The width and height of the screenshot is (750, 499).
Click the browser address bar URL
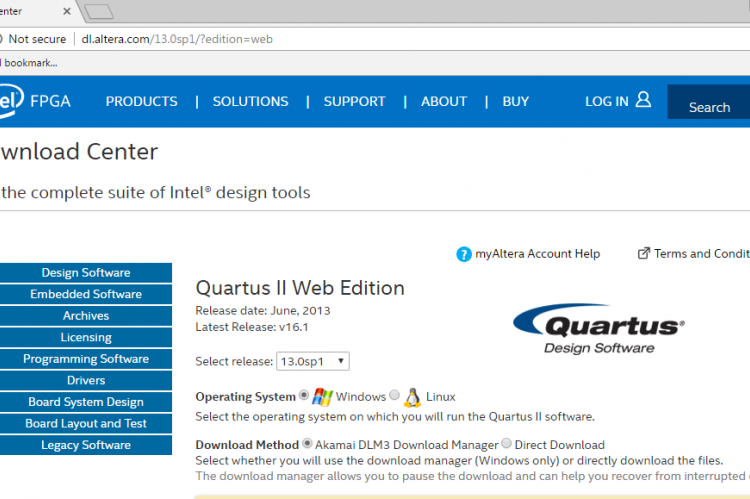point(177,39)
